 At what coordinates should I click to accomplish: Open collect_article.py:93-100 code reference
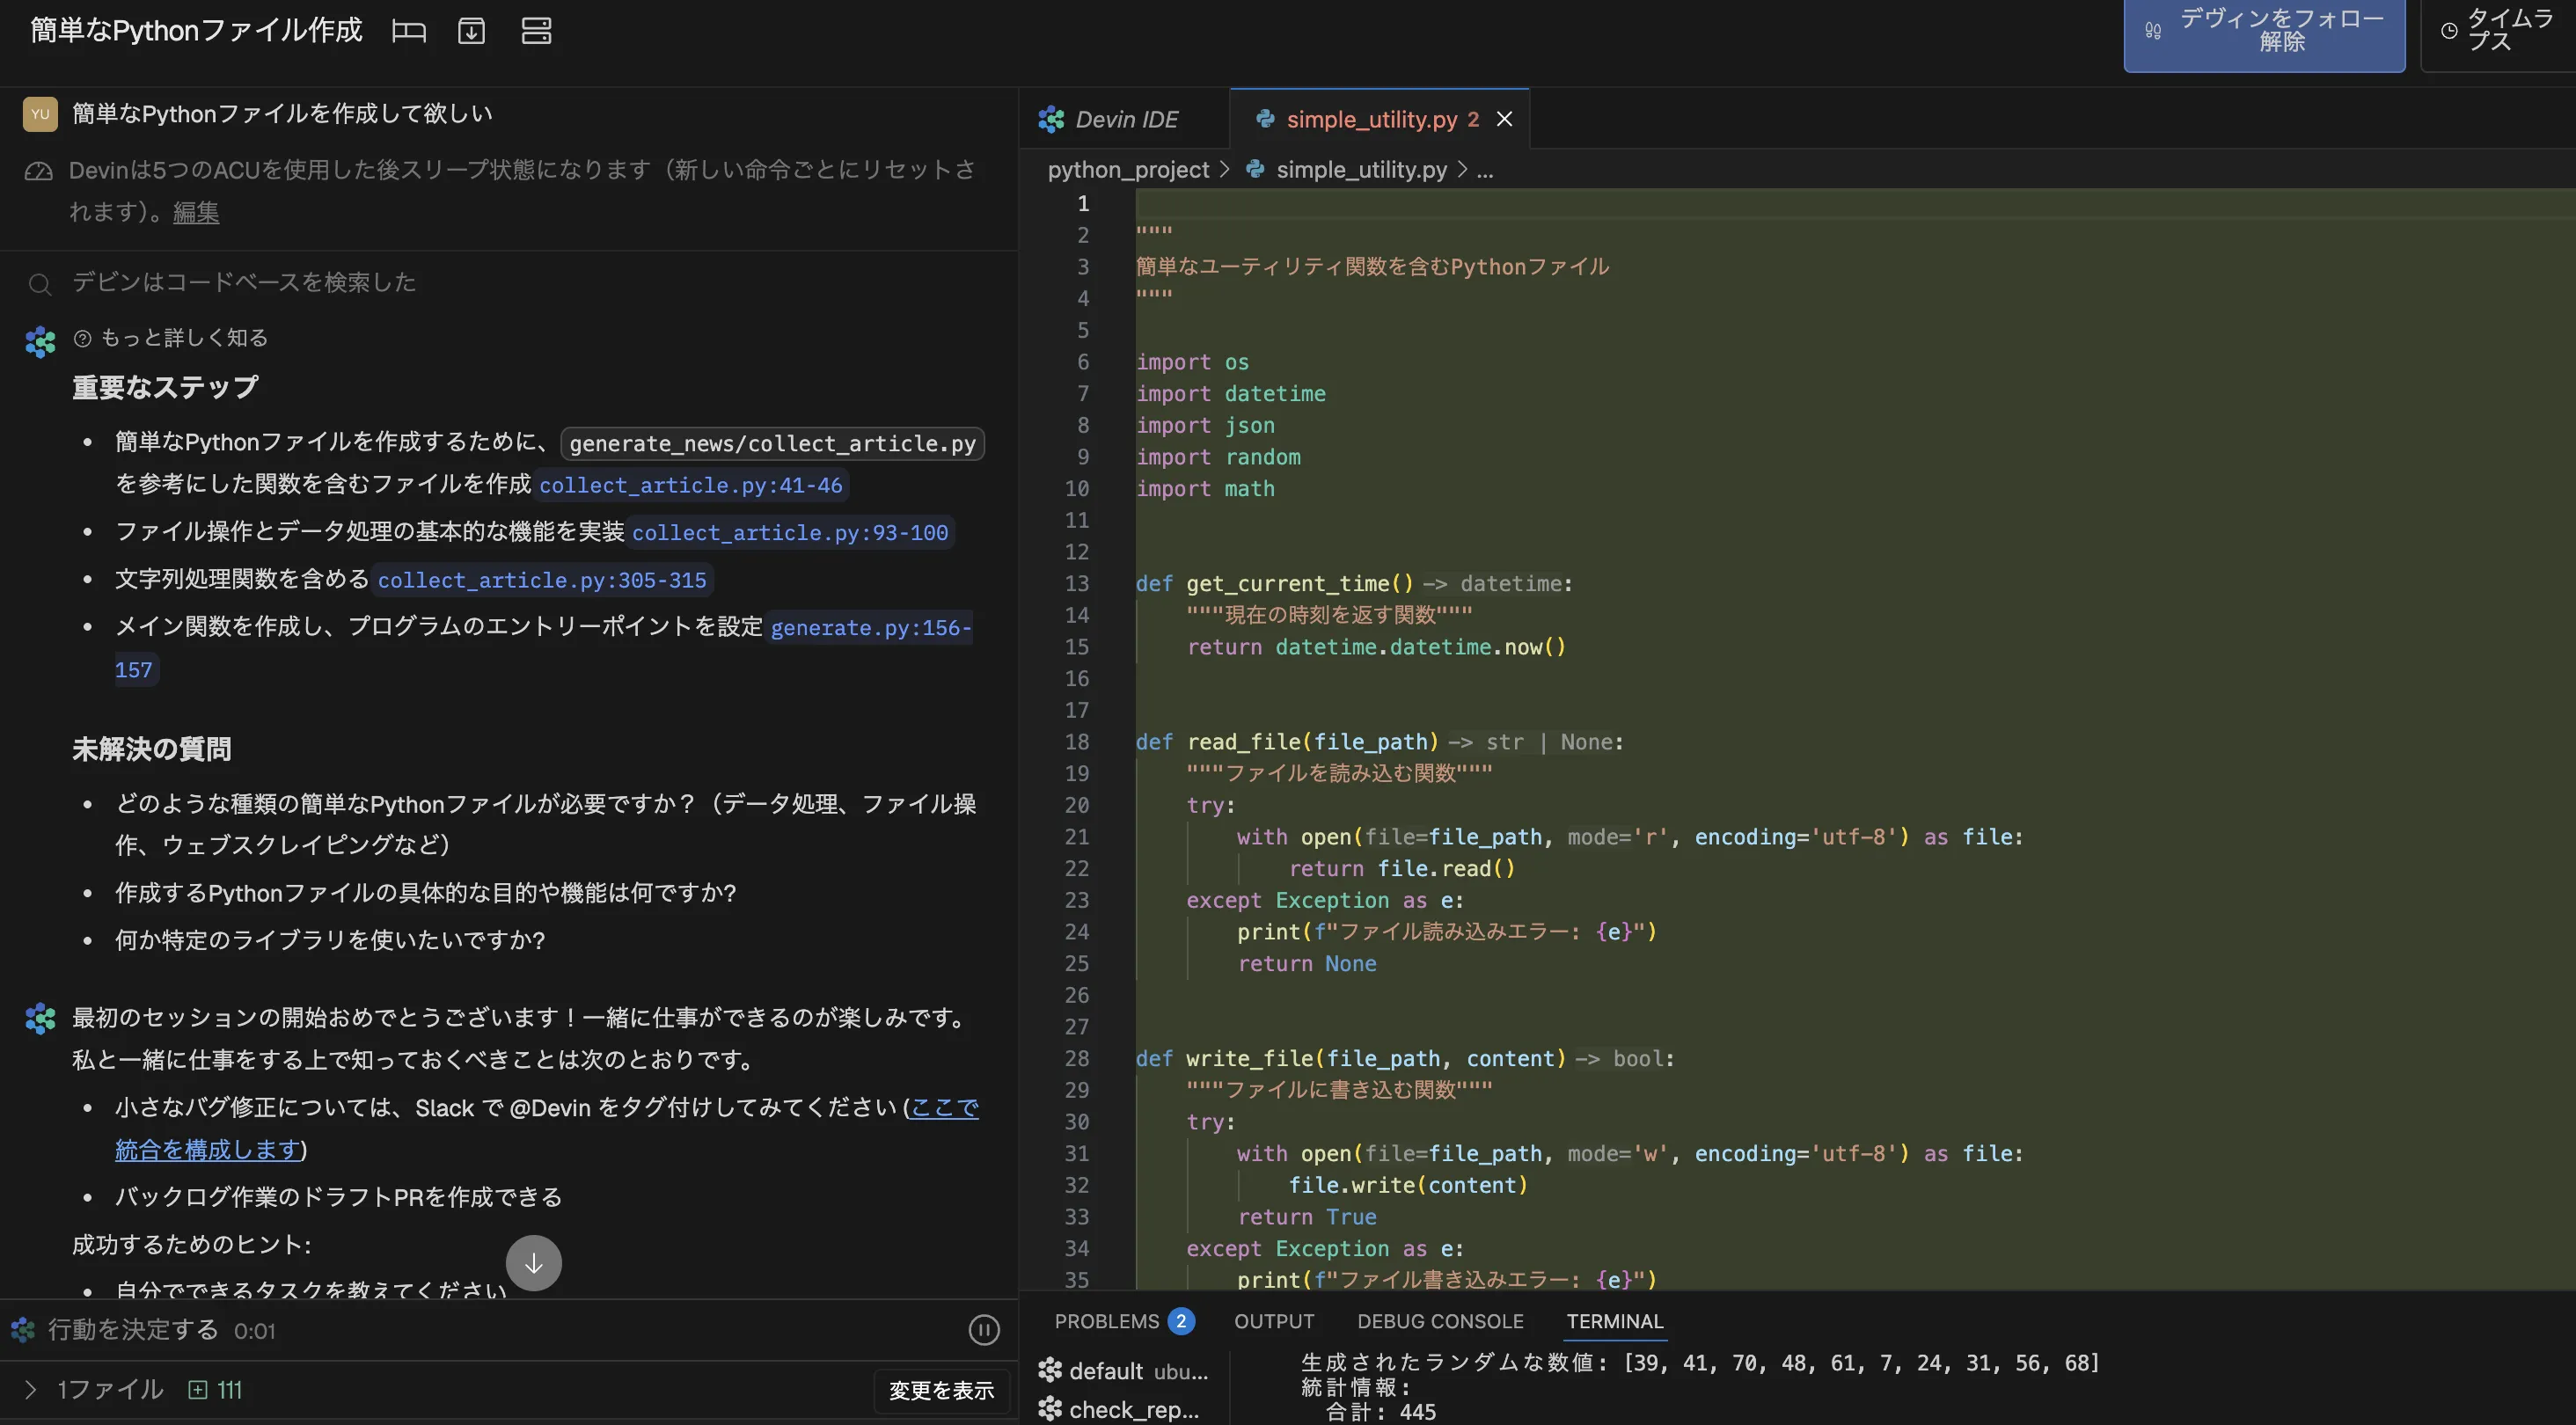790,532
